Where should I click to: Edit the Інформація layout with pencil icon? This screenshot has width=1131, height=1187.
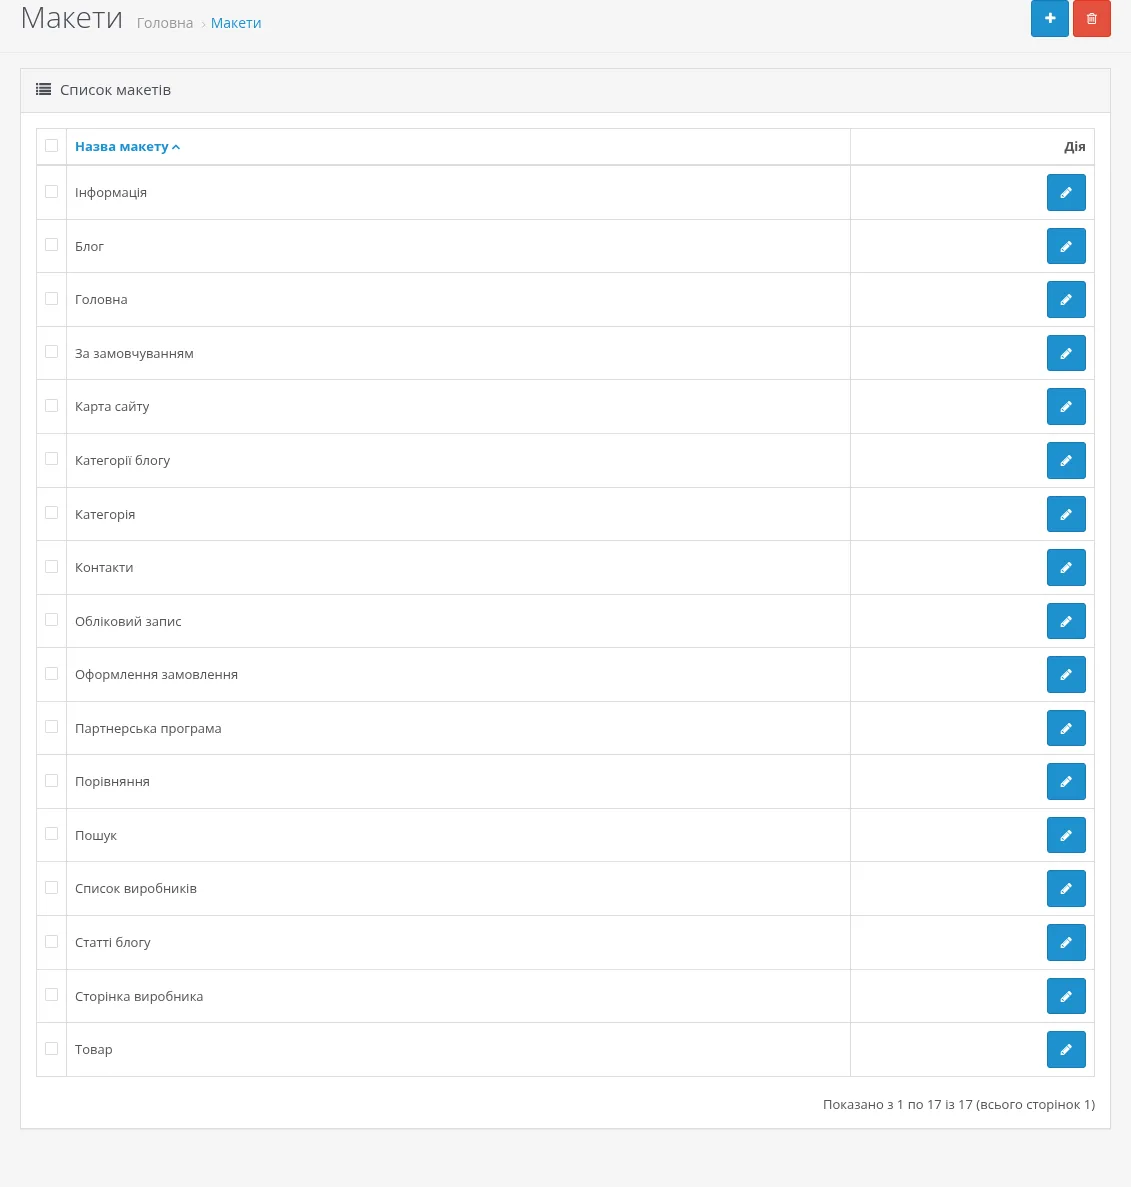1066,192
